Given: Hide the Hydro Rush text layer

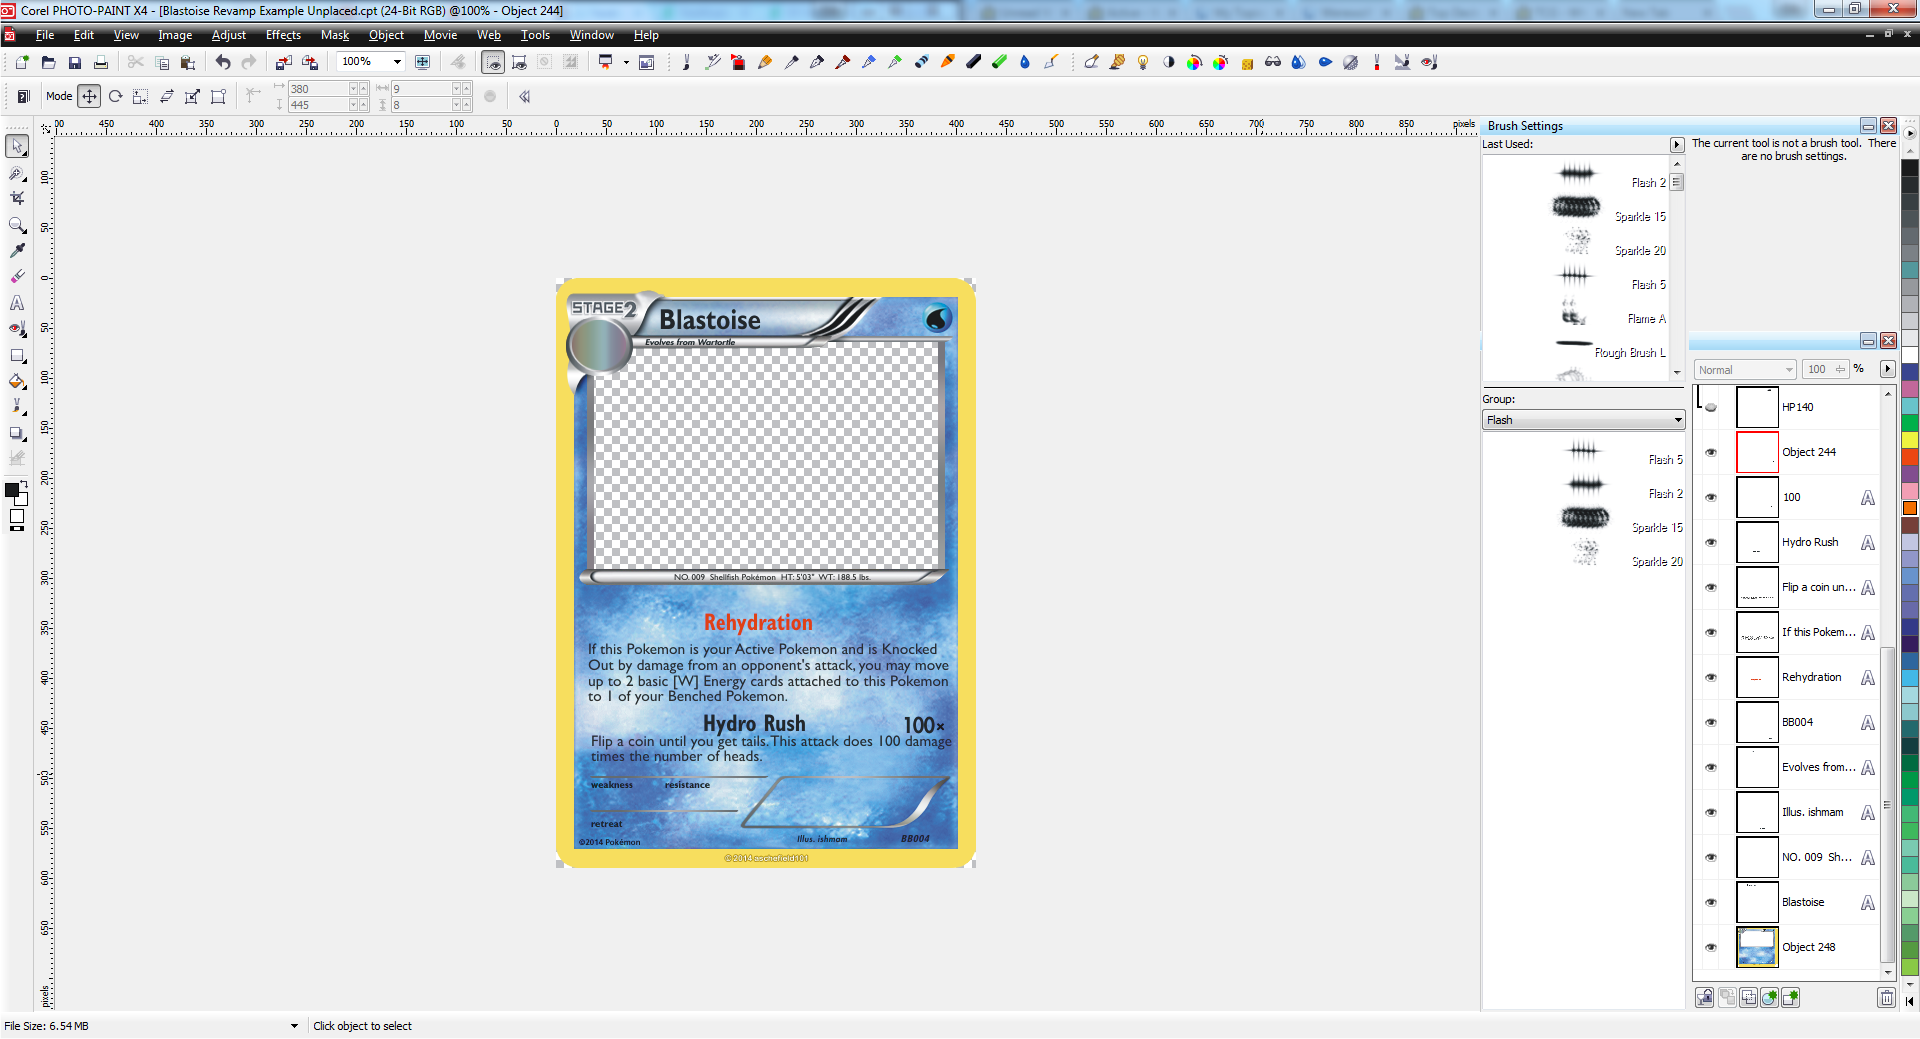Looking at the screenshot, I should [1711, 543].
